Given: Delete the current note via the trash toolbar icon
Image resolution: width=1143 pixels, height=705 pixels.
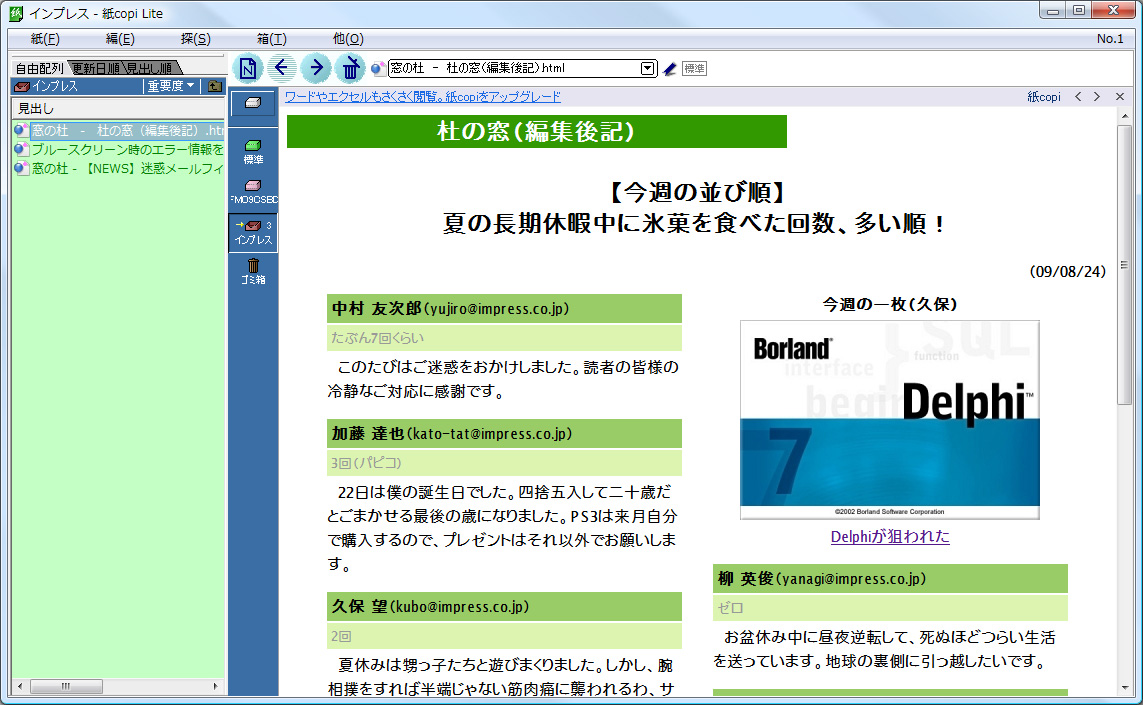Looking at the screenshot, I should coord(351,68).
